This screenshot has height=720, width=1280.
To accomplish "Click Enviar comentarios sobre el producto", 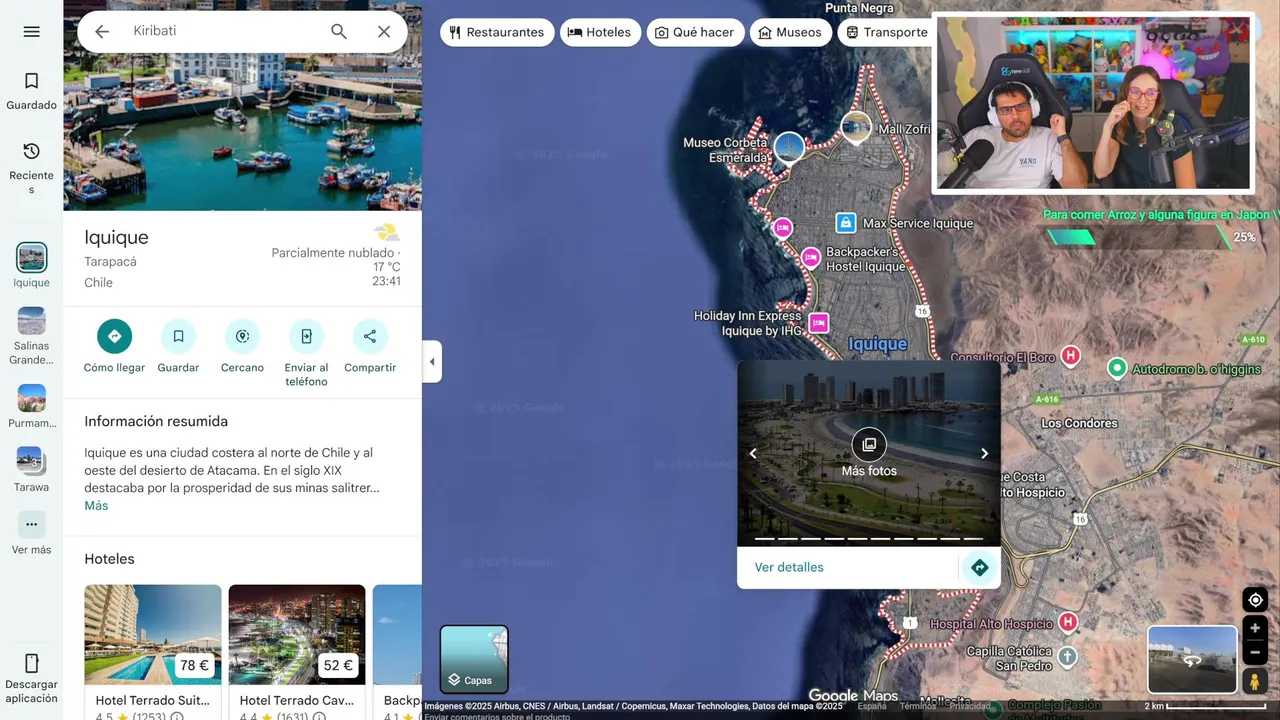I will click(497, 716).
